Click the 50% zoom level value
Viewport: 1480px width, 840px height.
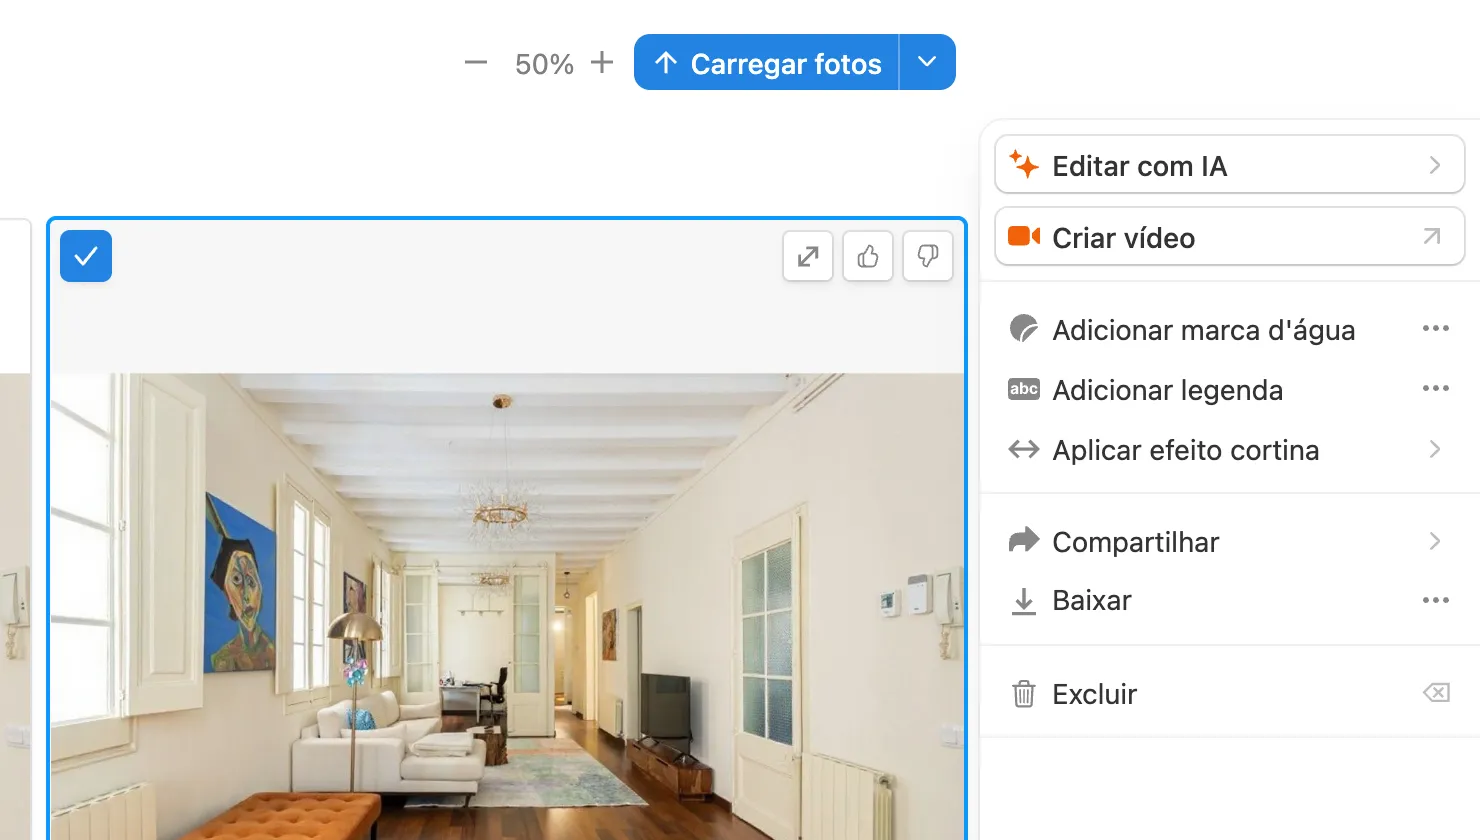[x=544, y=64]
